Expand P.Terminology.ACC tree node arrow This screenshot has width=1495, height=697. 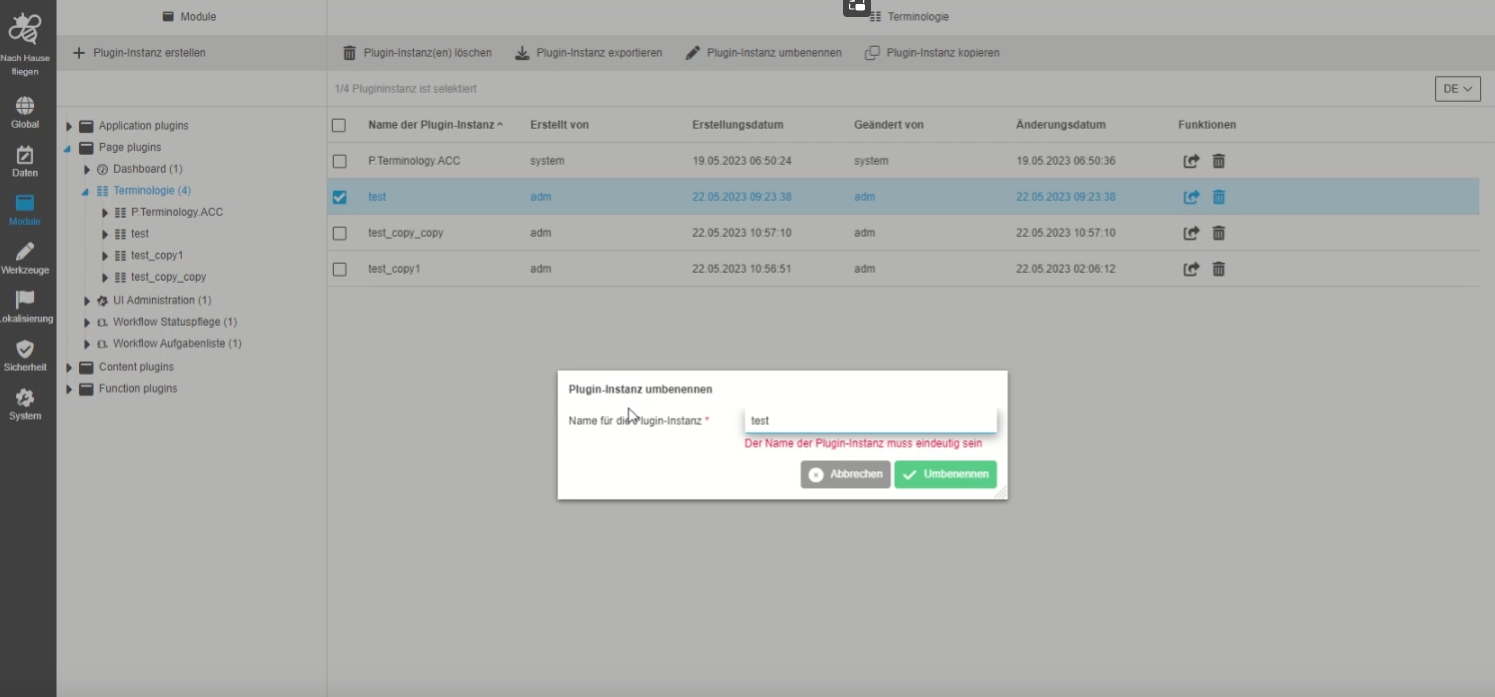coord(105,213)
